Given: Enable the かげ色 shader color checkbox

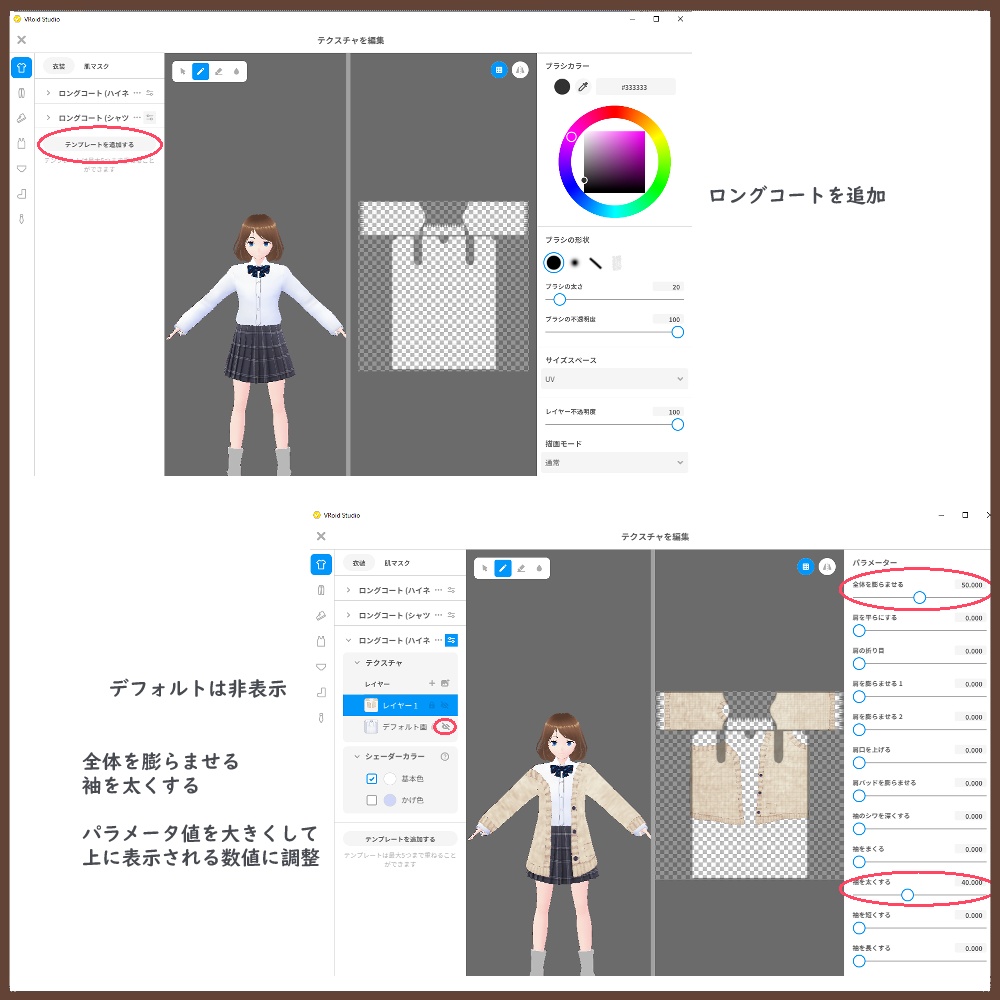Looking at the screenshot, I should coord(373,799).
